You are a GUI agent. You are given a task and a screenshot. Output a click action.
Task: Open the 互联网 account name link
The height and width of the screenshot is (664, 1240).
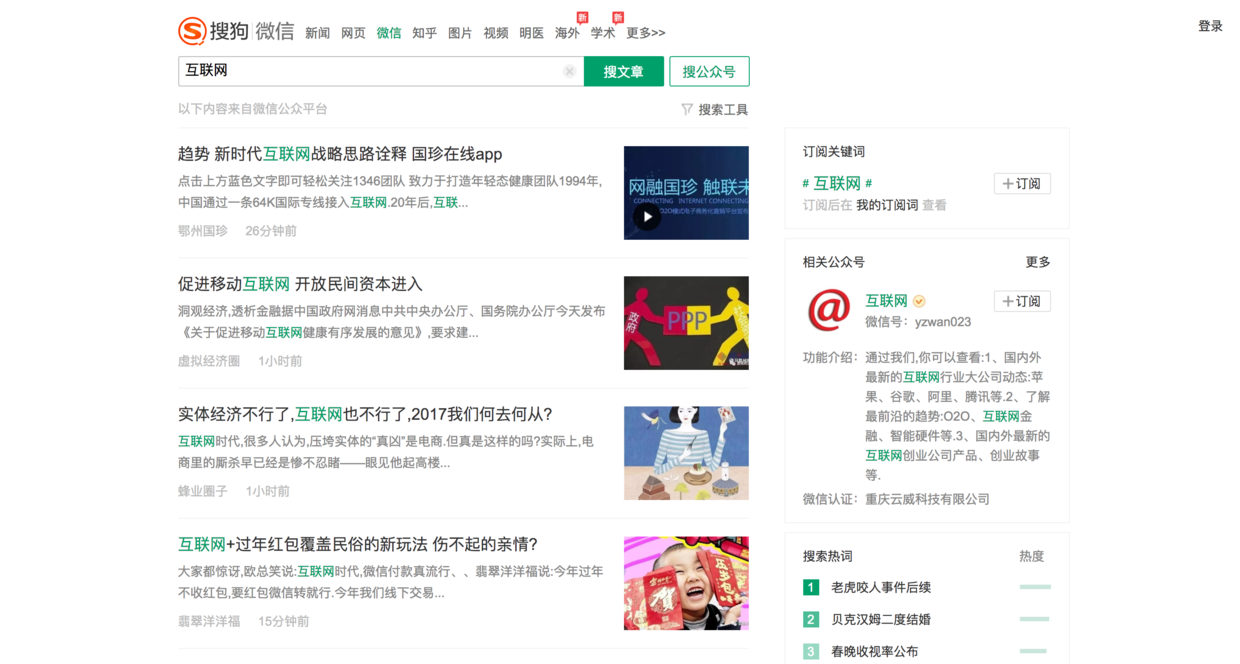[886, 300]
